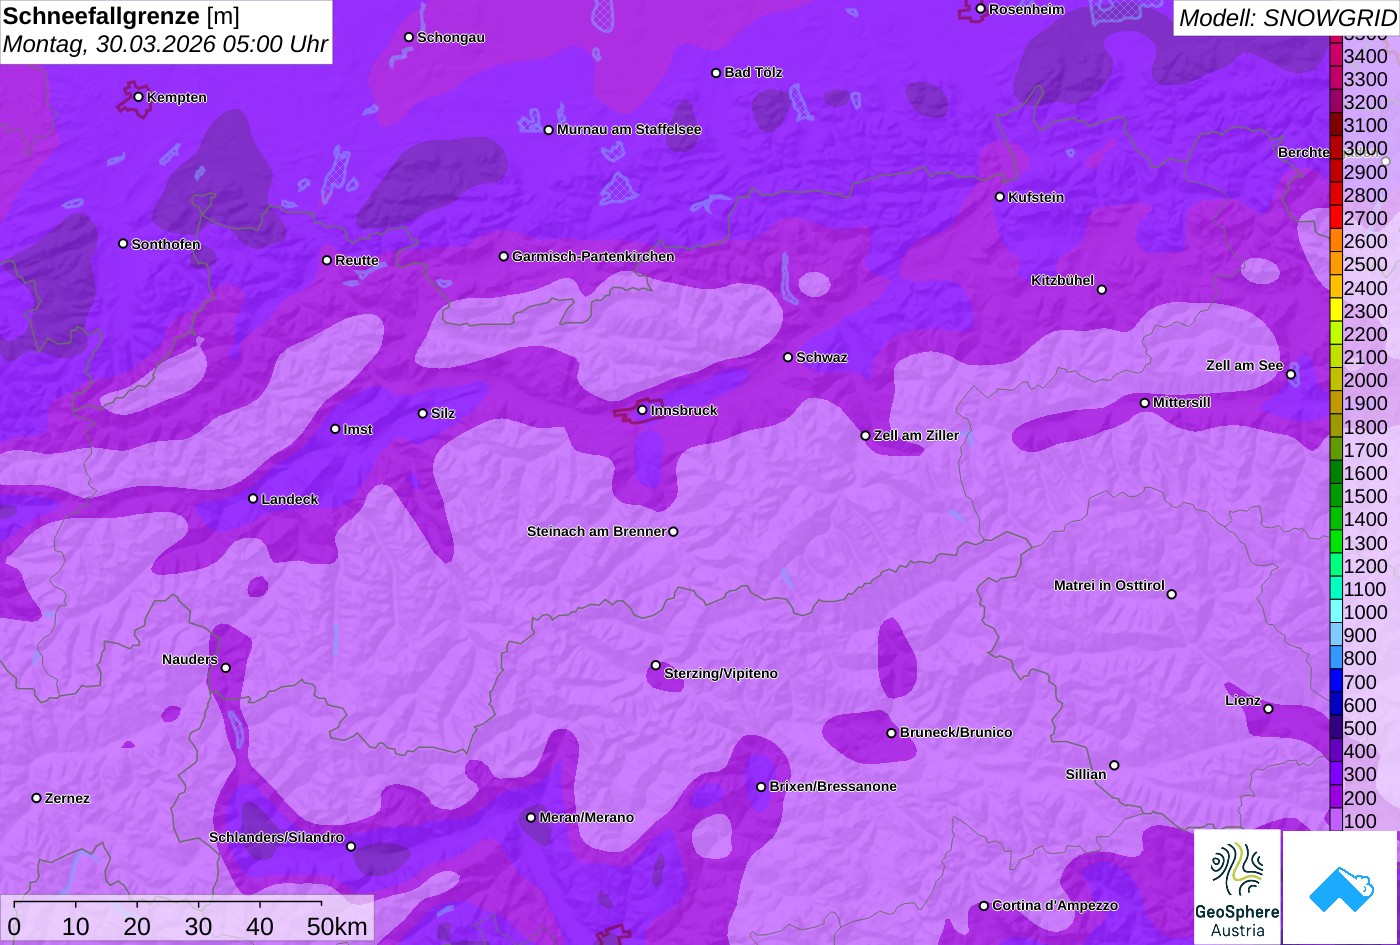Select the Sillian location dot
This screenshot has width=1400, height=945.
pos(1114,766)
